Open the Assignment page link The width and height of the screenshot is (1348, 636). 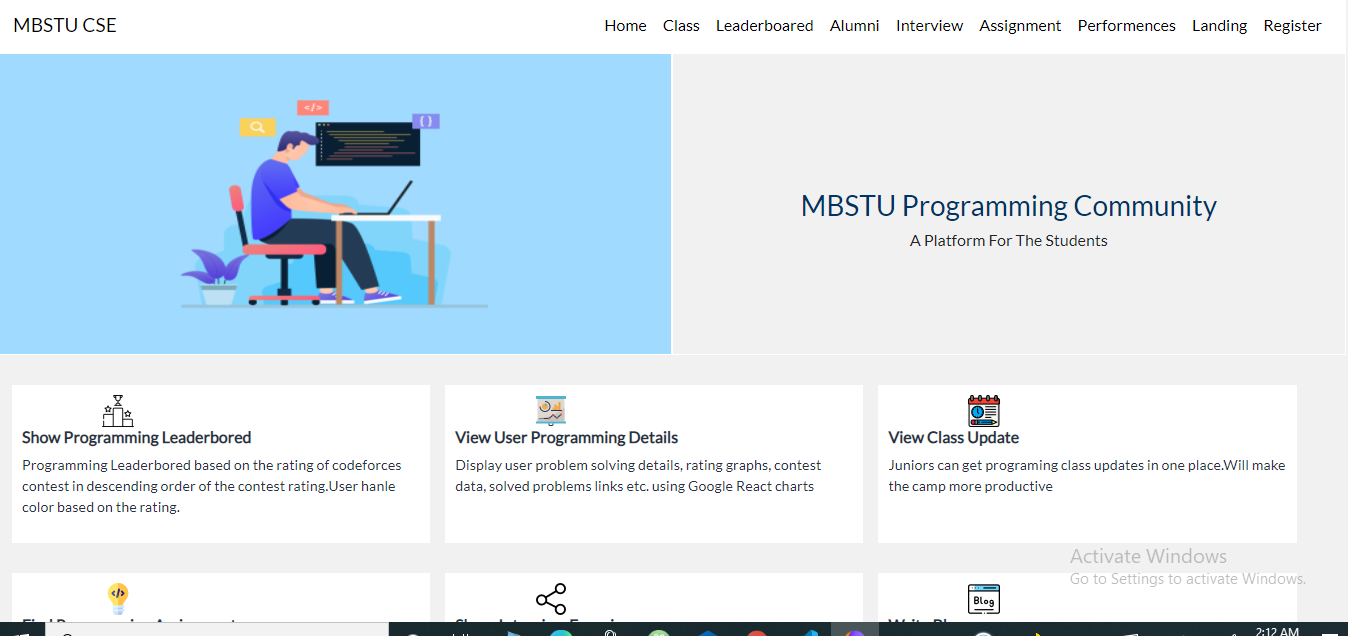tap(1020, 25)
